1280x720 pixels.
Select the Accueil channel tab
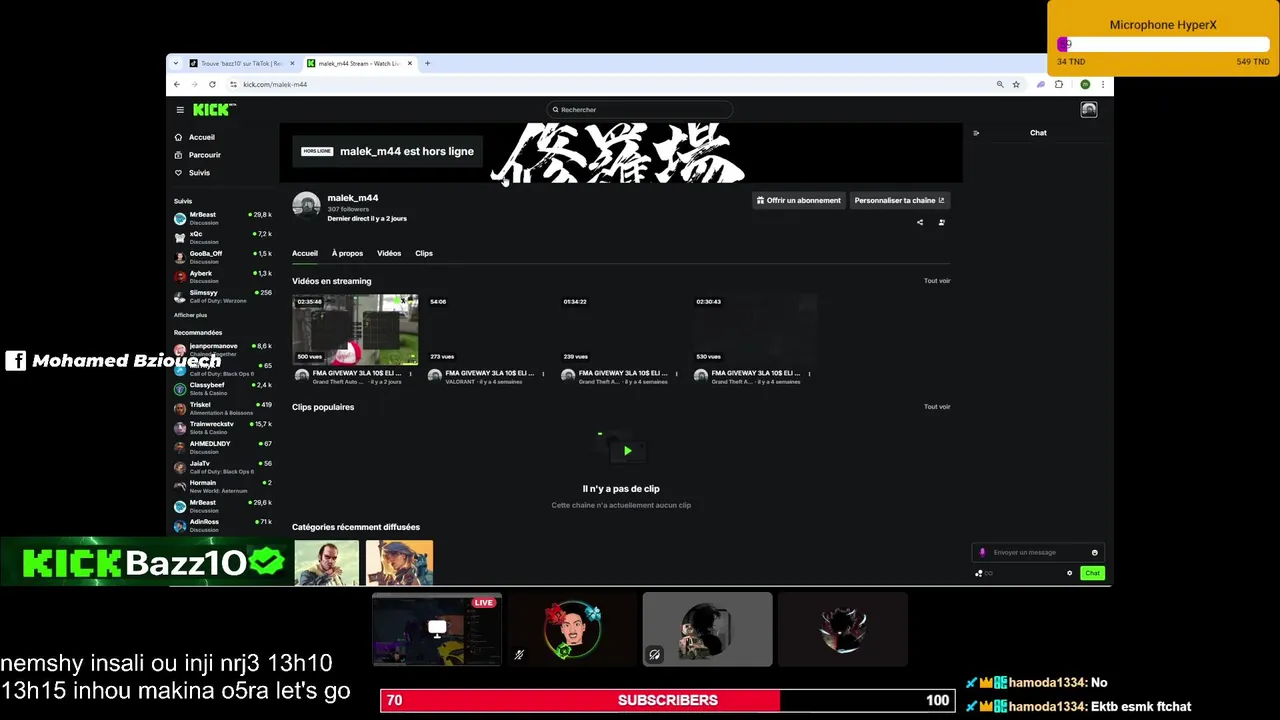click(x=305, y=253)
